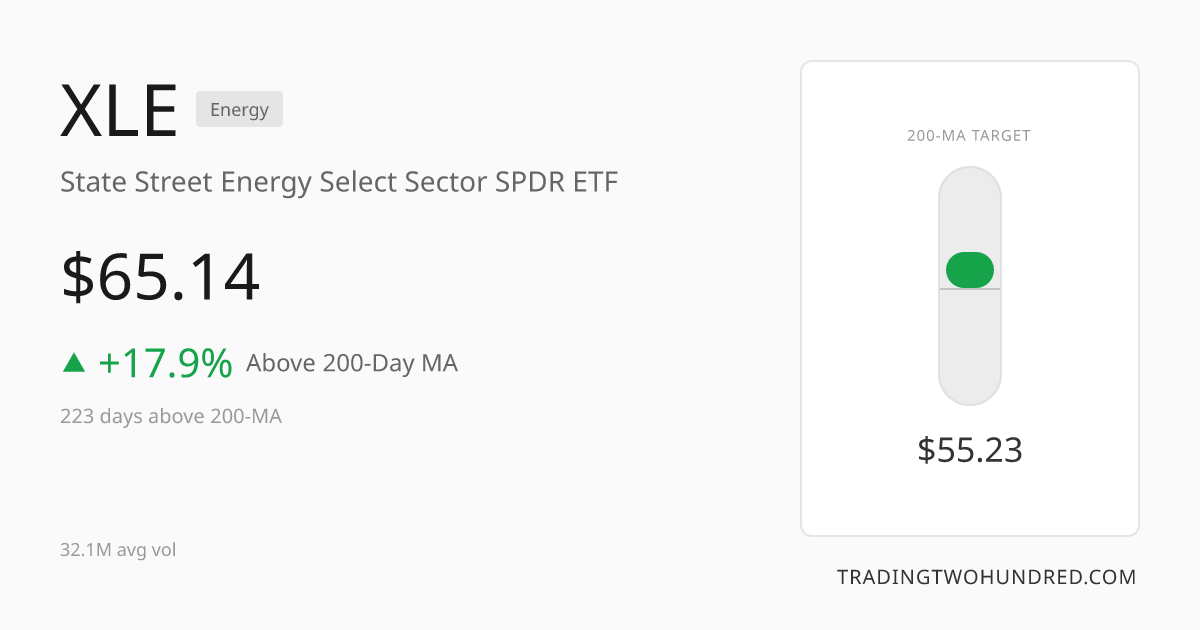The height and width of the screenshot is (630, 1200).
Task: Click the Above 200-Day MA label
Action: point(352,363)
